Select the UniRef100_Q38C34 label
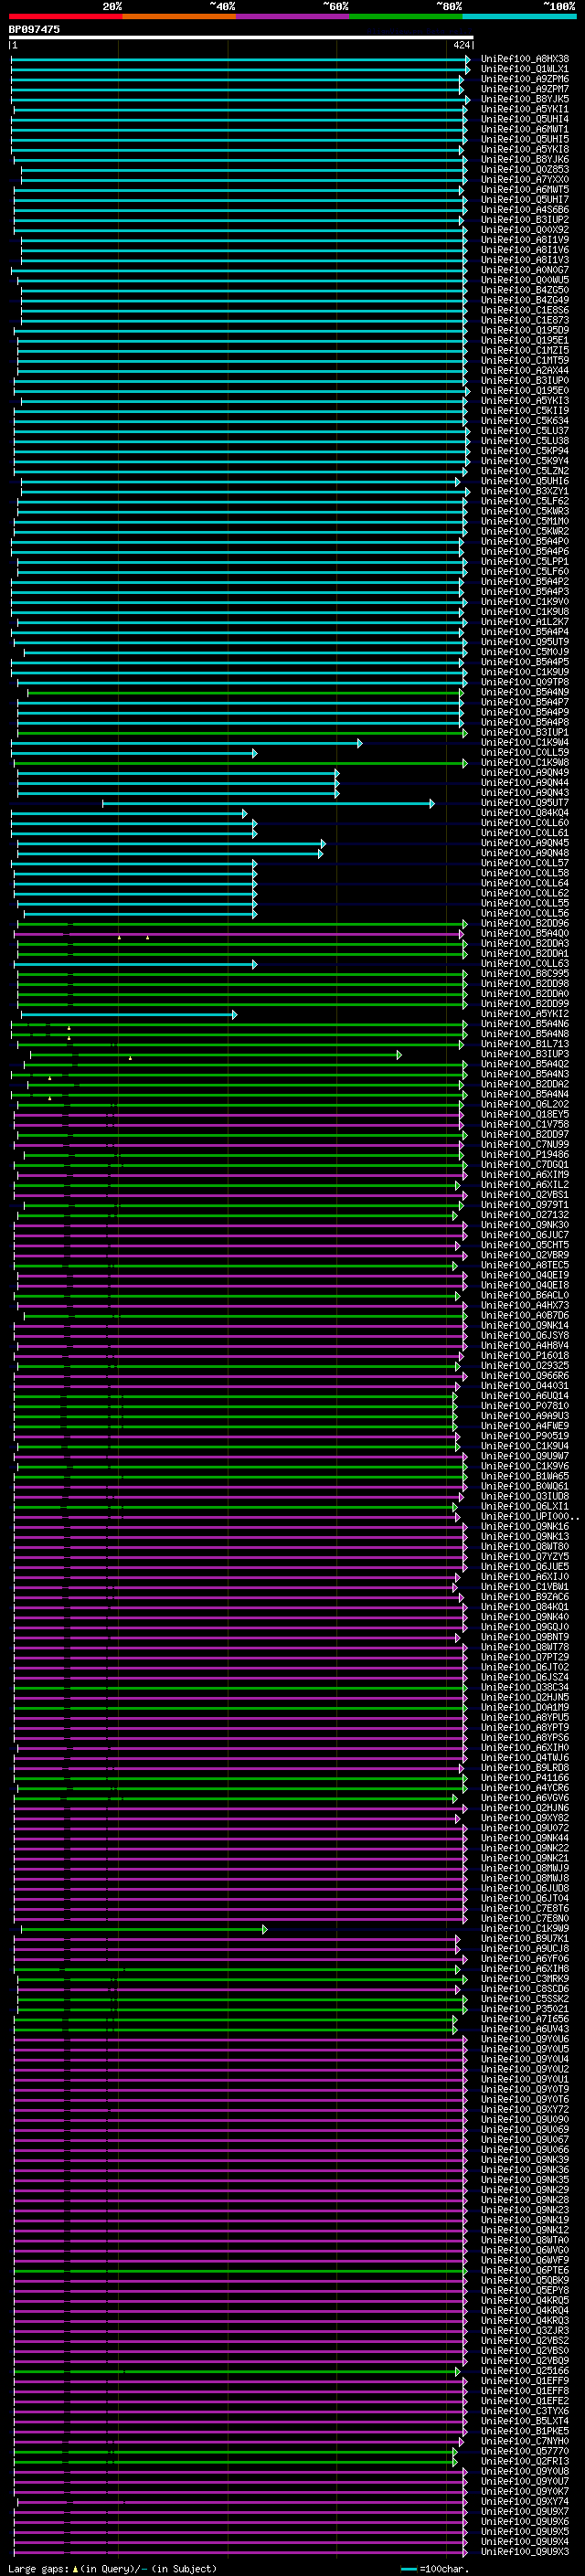The width and height of the screenshot is (585, 2576). click(x=525, y=1688)
